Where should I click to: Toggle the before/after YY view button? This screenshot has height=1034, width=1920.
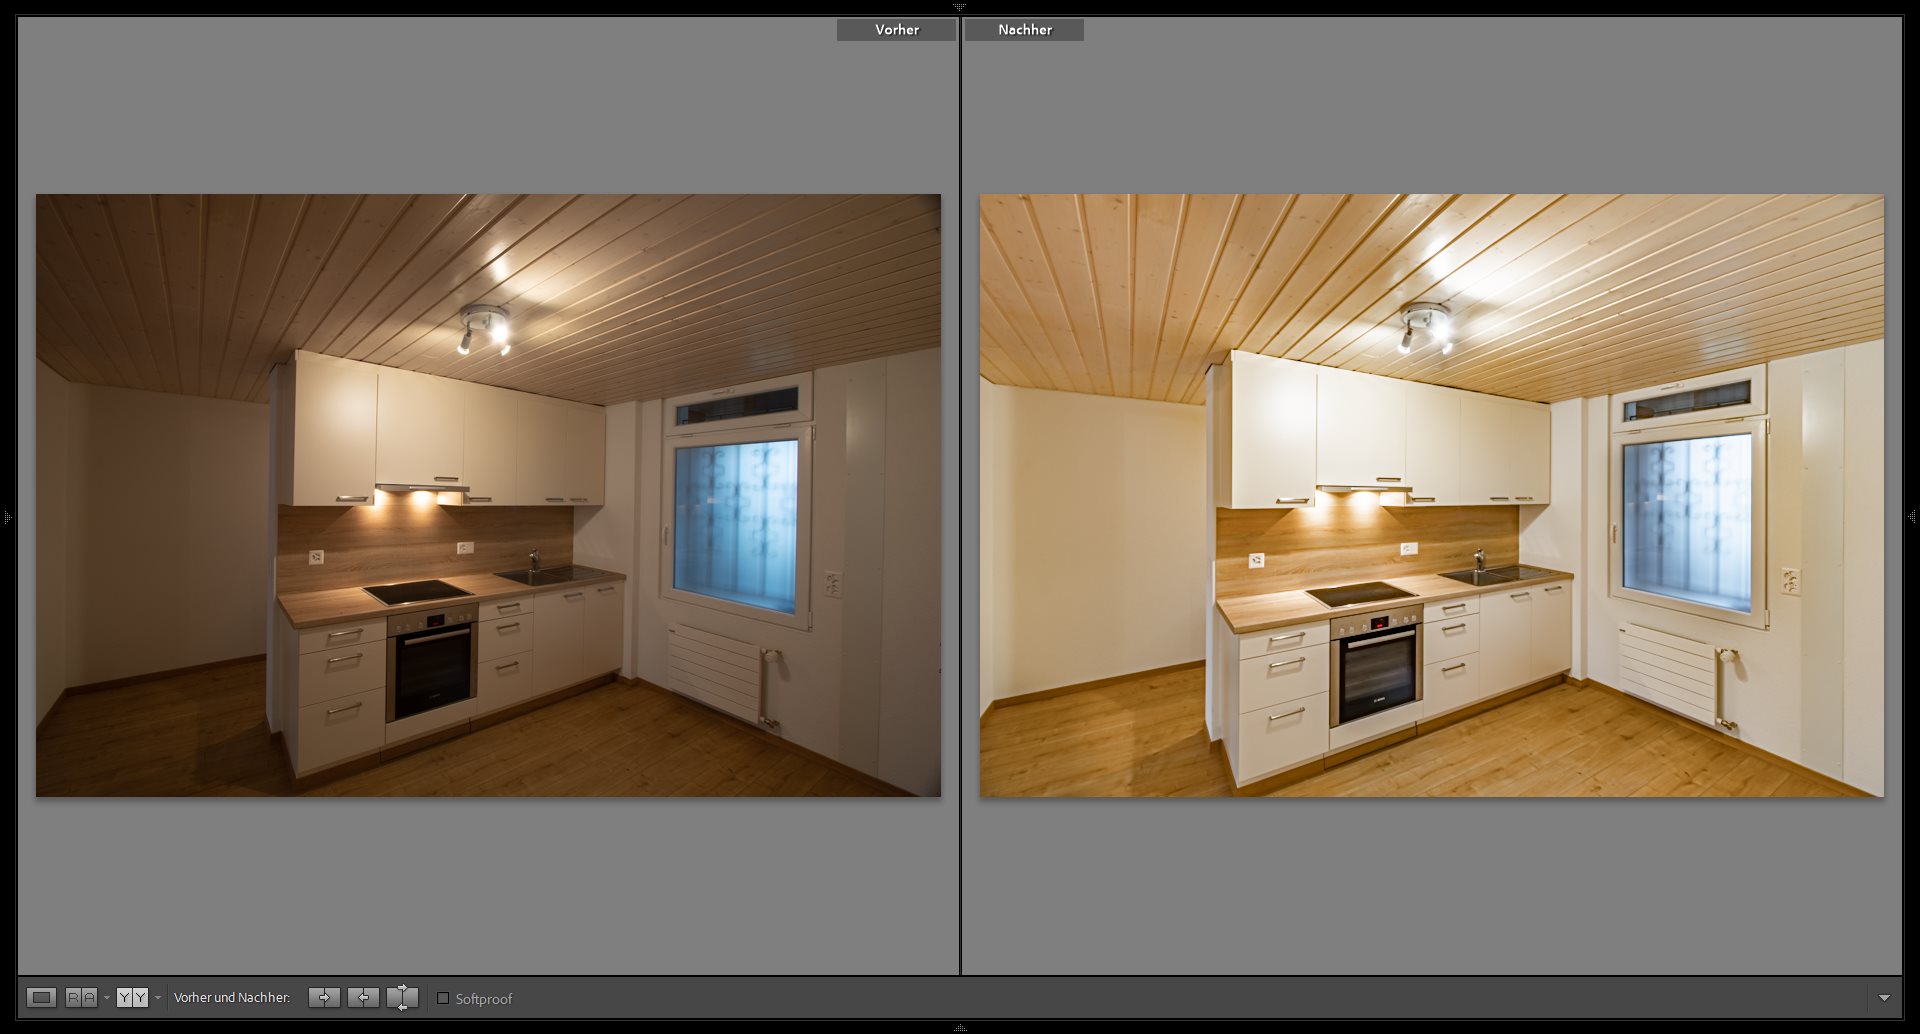pos(132,998)
